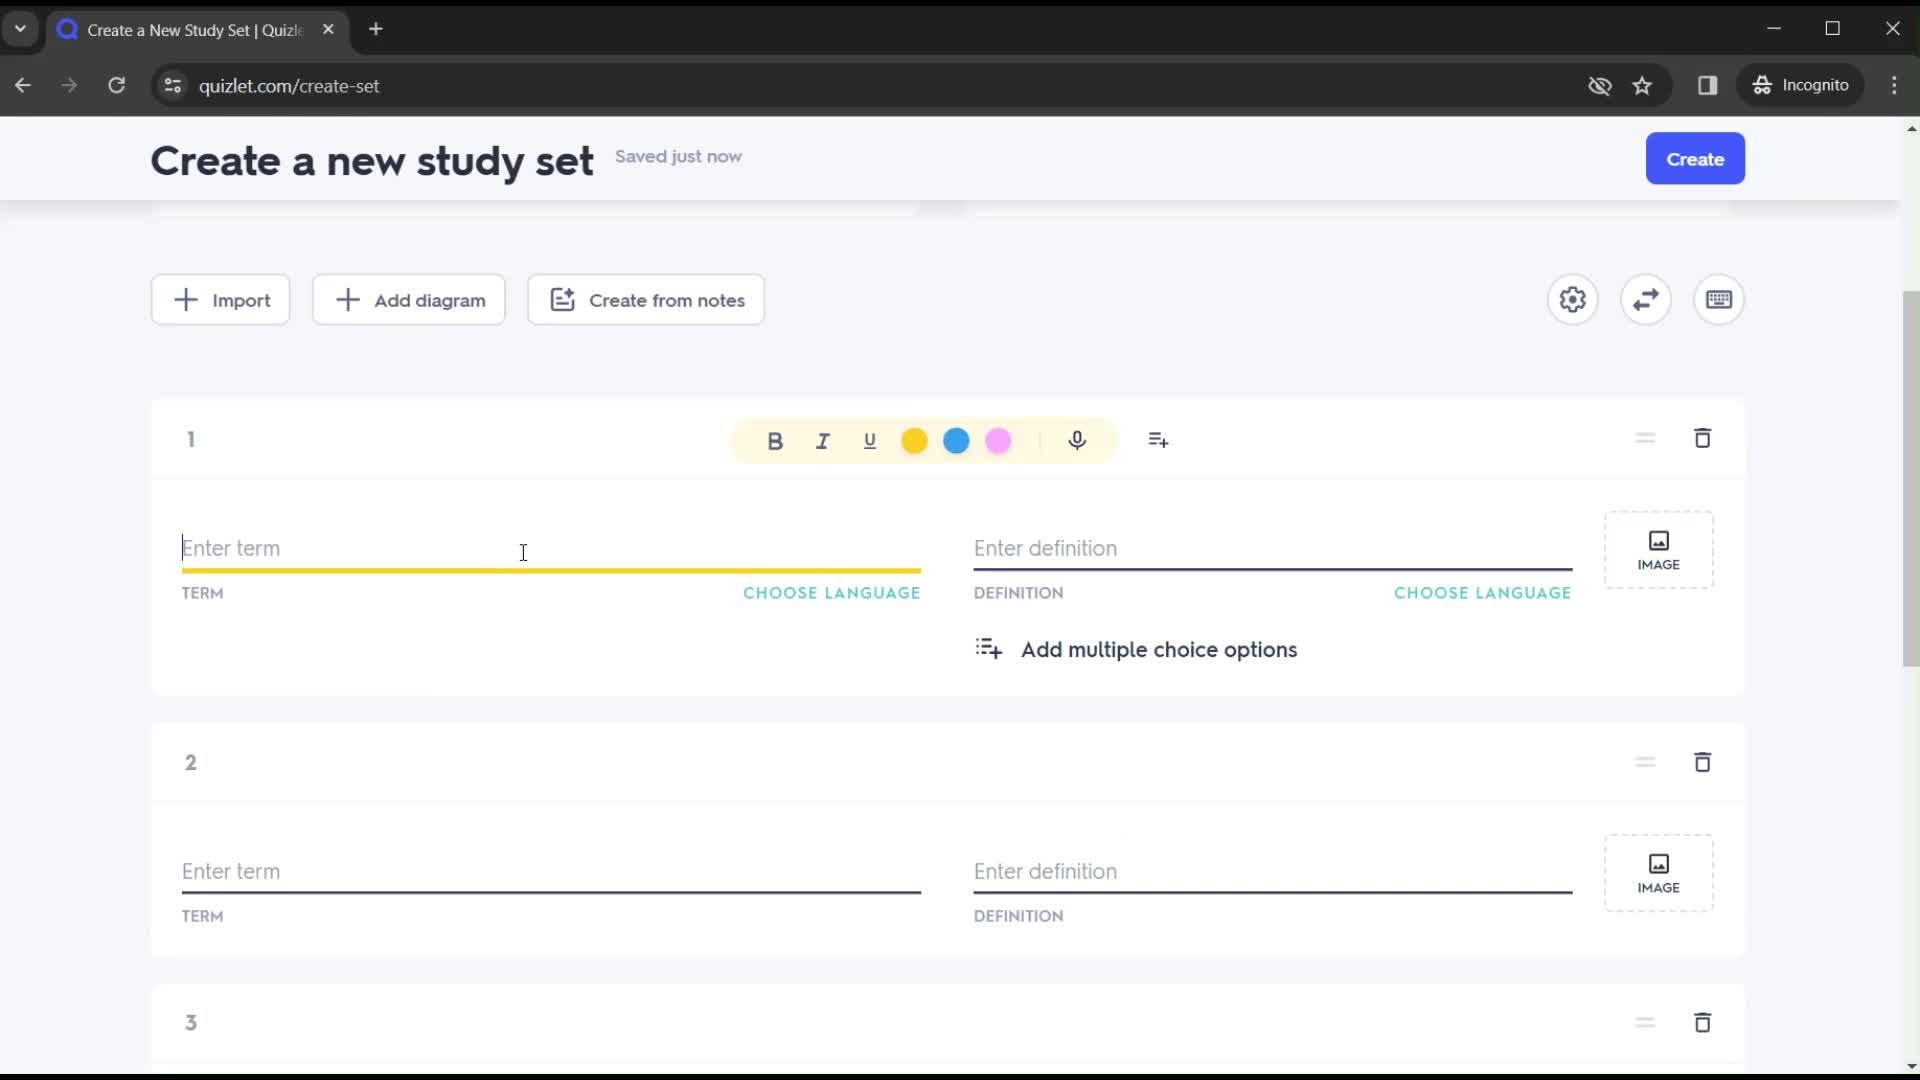Choose language for term field

(832, 592)
